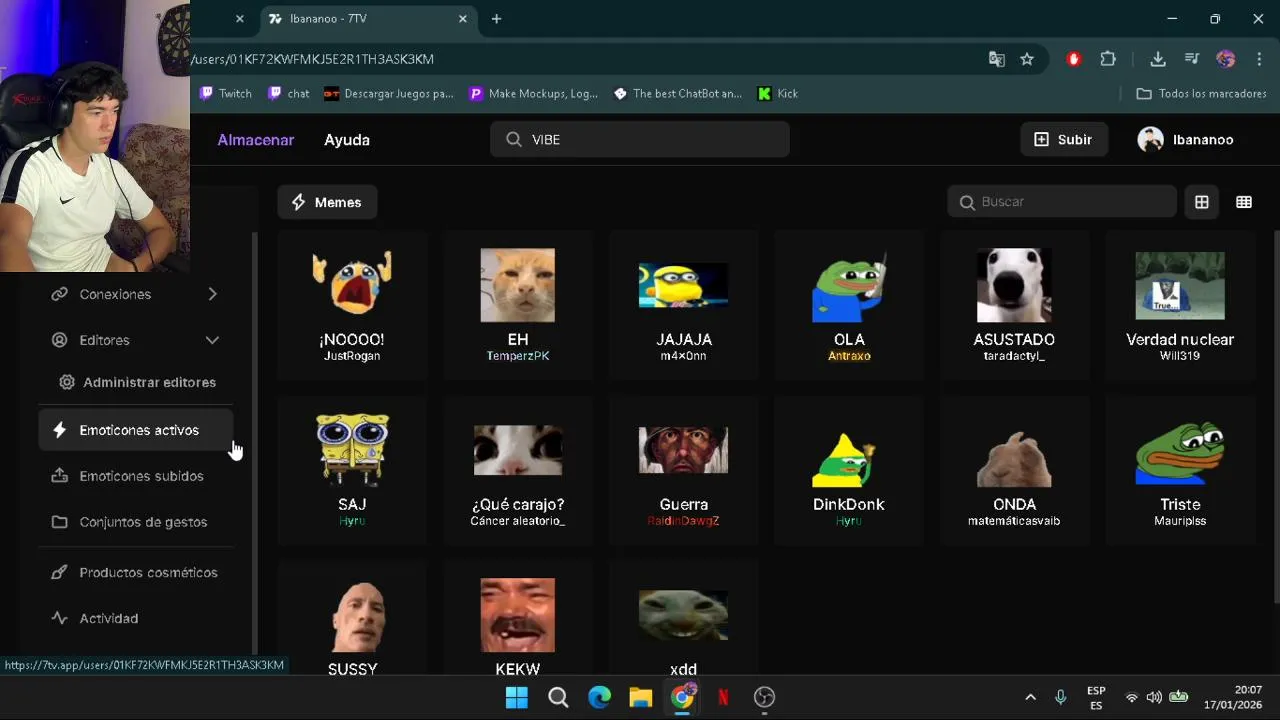Open Actividad pulse icon
The image size is (1280, 720).
[59, 618]
